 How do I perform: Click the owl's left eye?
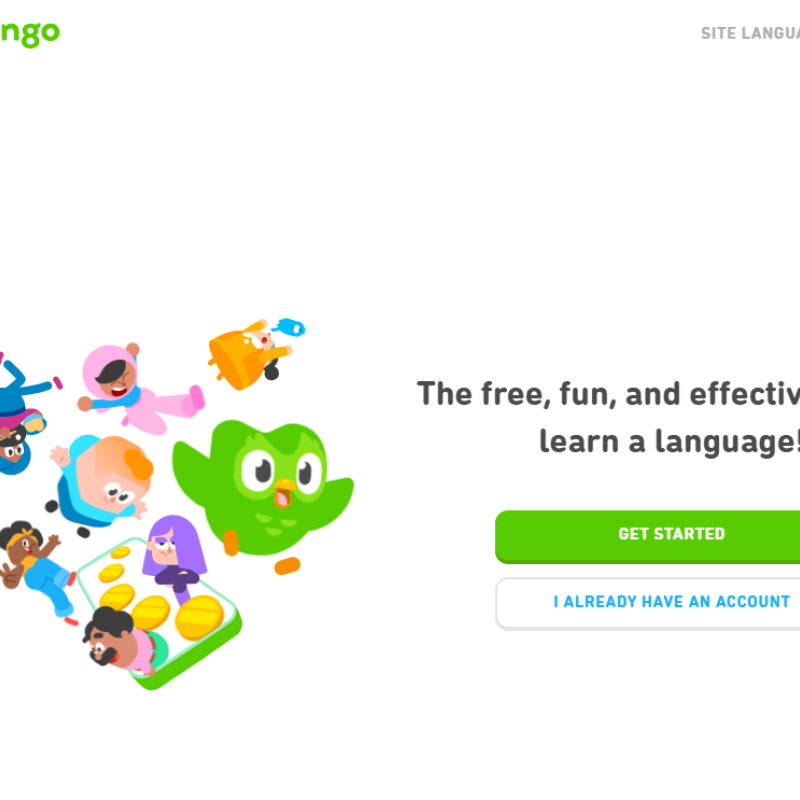(258, 470)
